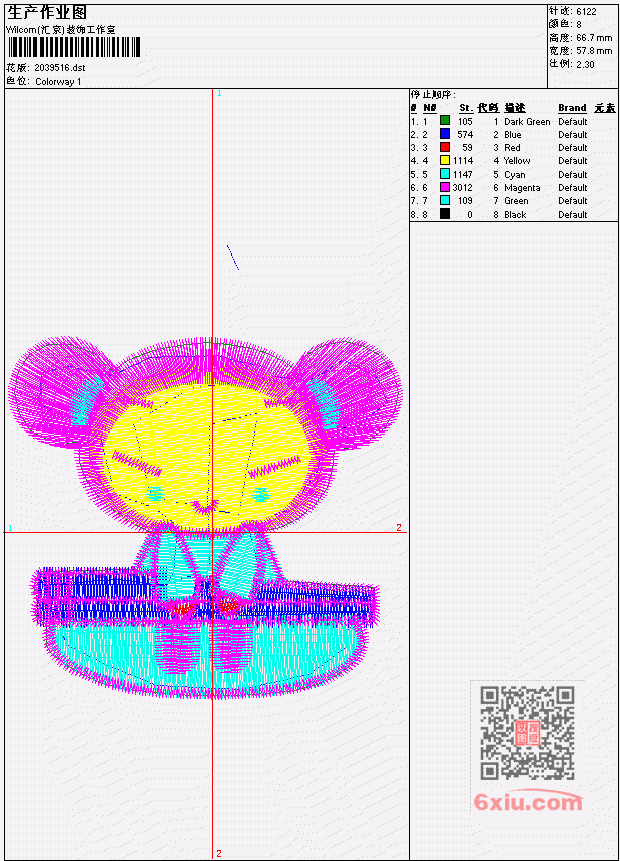Click stitch count 1114 in Yellow row

[x=463, y=161]
